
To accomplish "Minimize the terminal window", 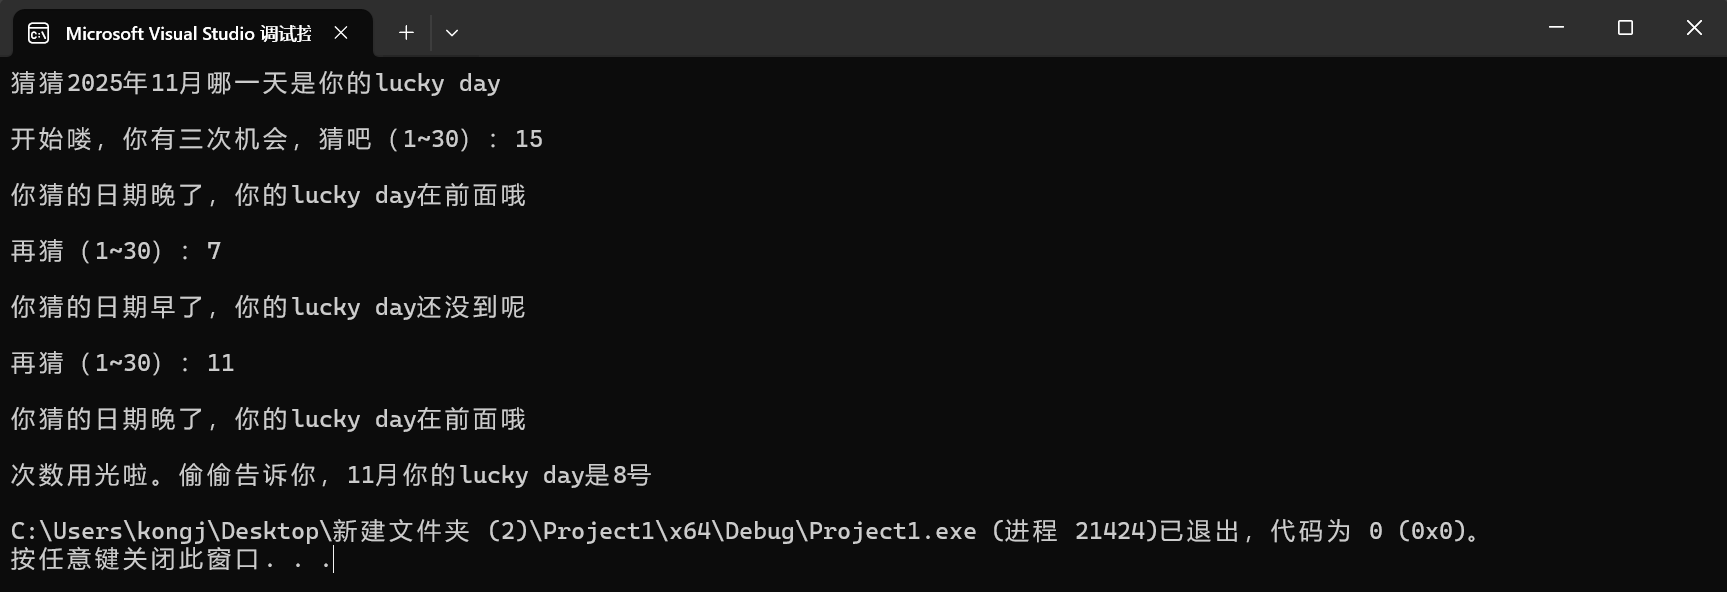I will [x=1556, y=28].
